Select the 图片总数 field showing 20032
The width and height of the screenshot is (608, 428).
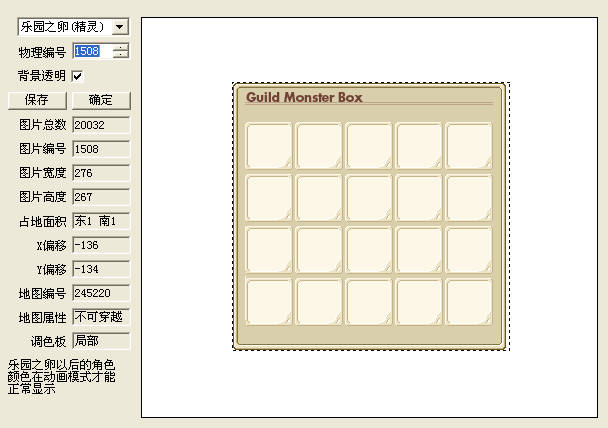pyautogui.click(x=101, y=125)
